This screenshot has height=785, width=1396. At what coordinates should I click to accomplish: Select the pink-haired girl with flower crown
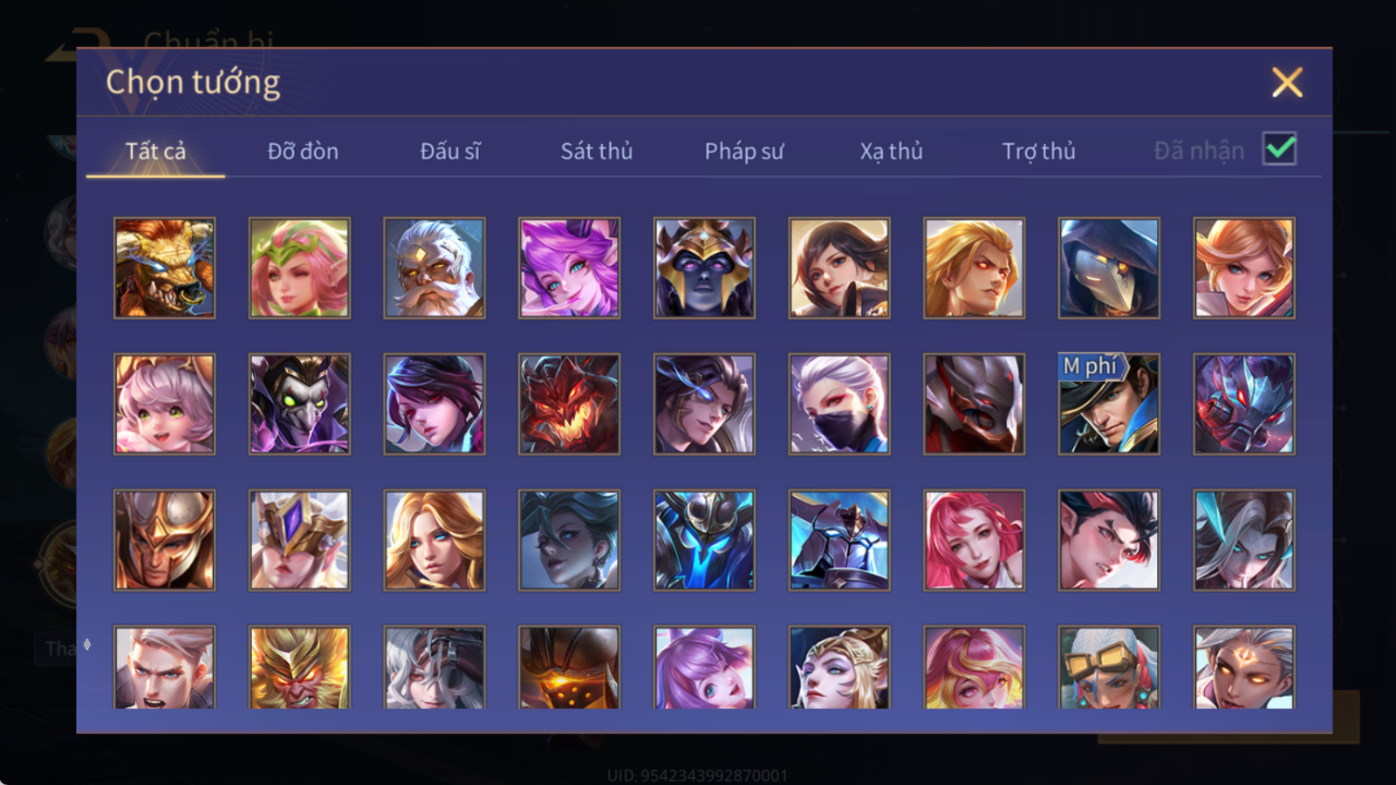(299, 268)
